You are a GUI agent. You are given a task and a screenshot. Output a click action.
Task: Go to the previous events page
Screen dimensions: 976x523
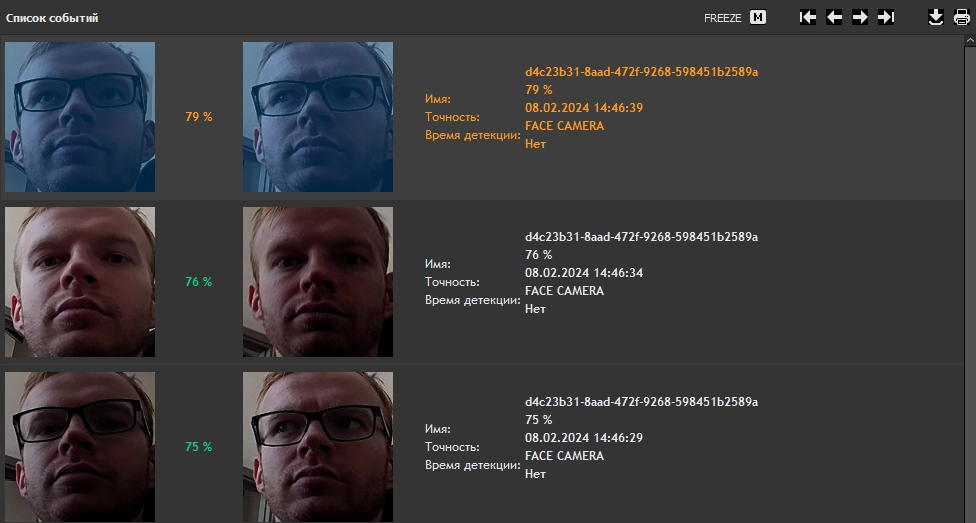[834, 17]
